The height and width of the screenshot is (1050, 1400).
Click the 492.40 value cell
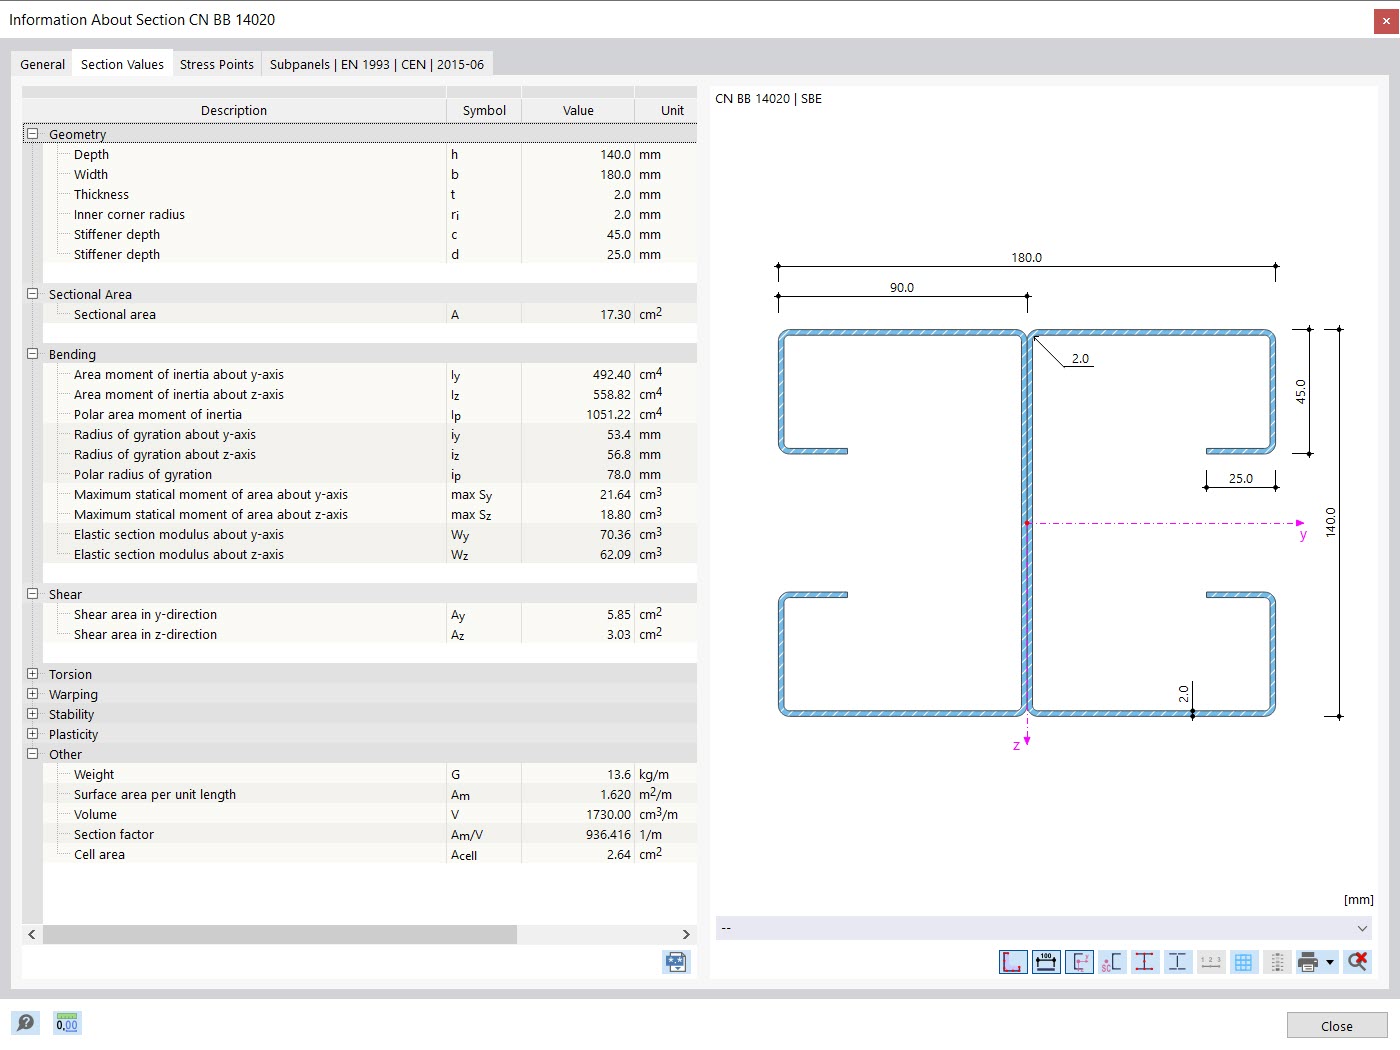pyautogui.click(x=578, y=374)
